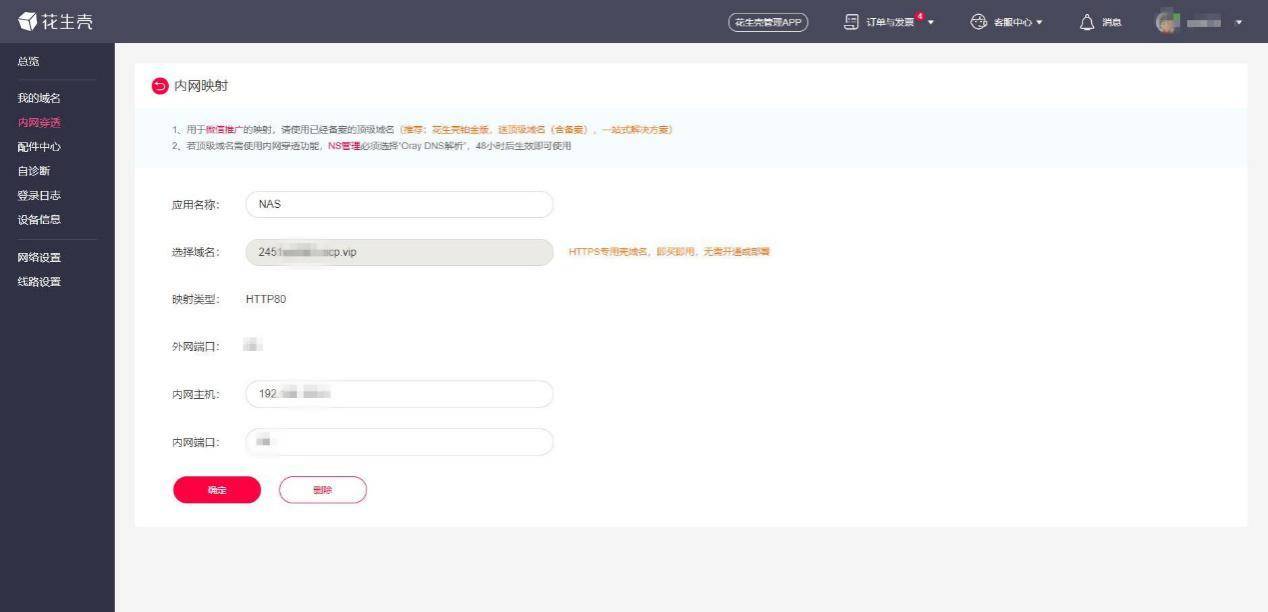The image size is (1268, 612).
Task: Click the 花生壳管理APP button
Action: [x=768, y=23]
